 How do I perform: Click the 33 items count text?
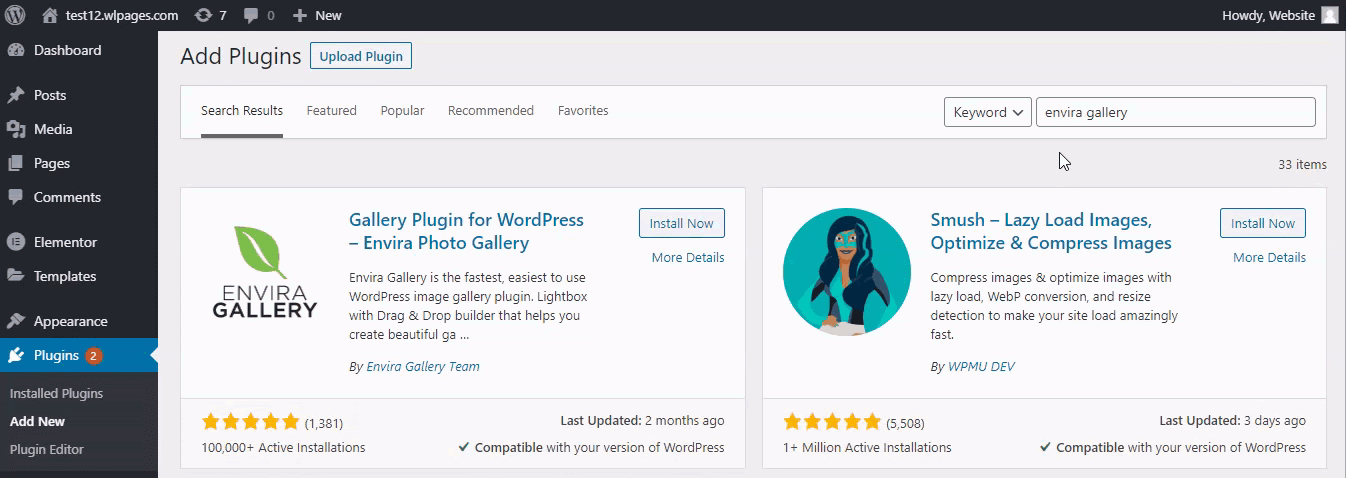(1302, 164)
